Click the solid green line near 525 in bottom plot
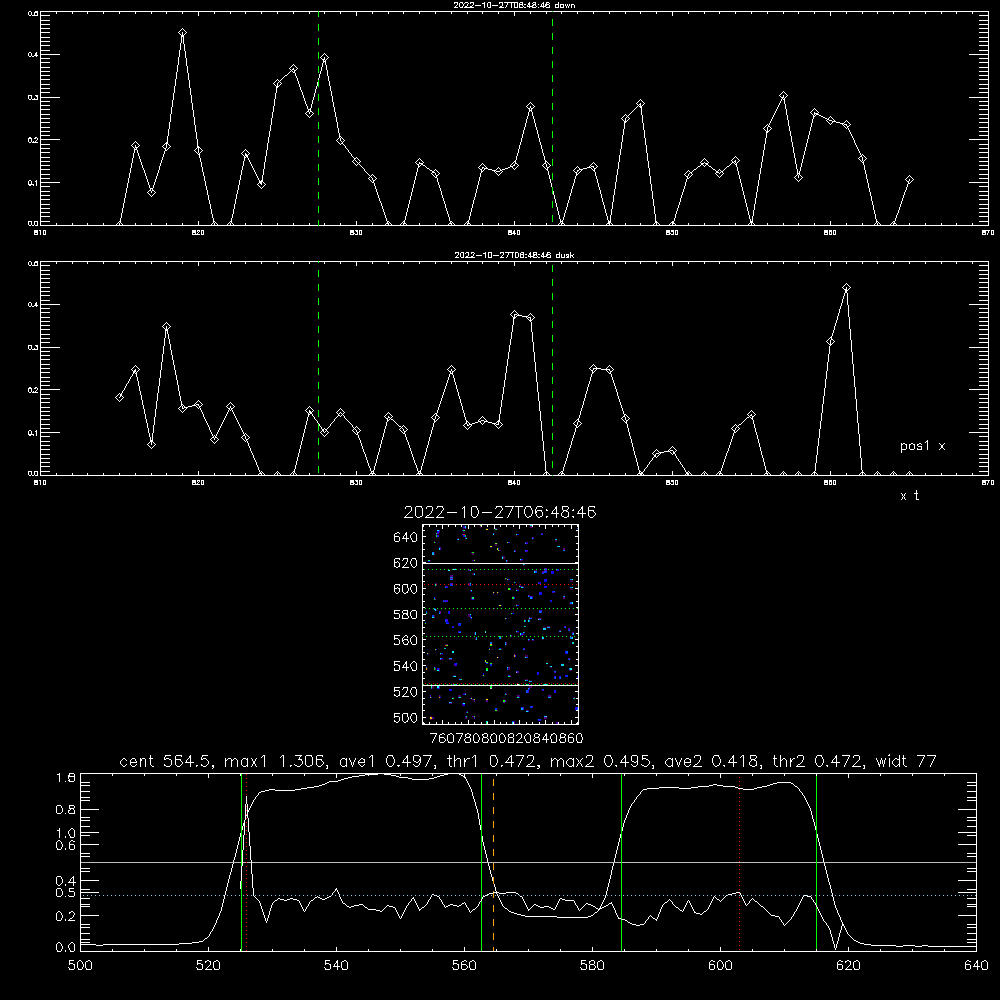The width and height of the screenshot is (1000, 1000). [241, 862]
